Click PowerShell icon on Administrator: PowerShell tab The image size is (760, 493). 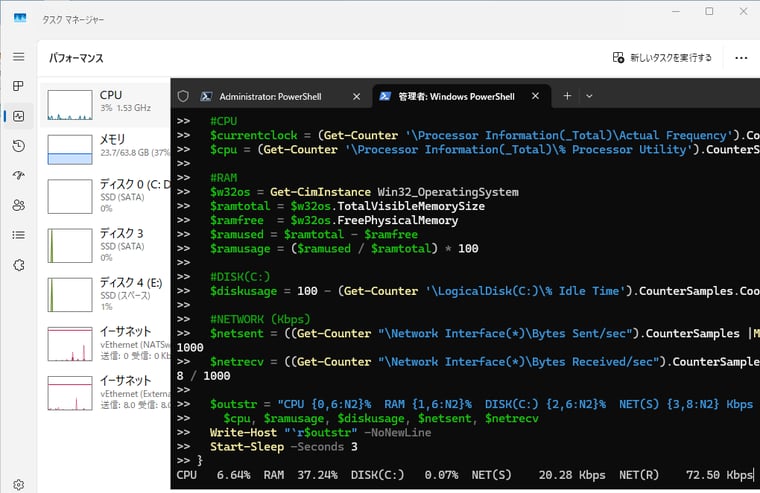[206, 96]
